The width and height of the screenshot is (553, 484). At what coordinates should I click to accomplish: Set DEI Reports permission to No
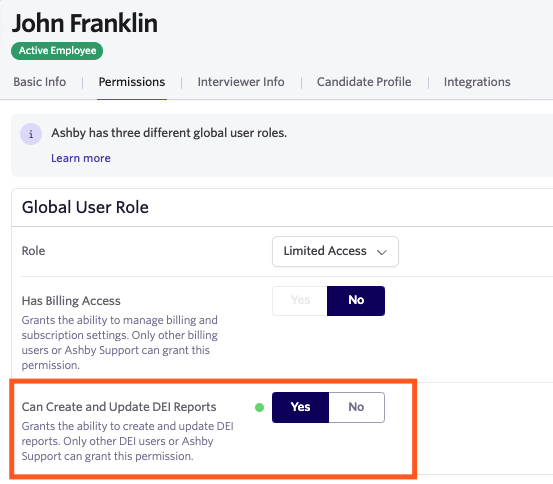[x=357, y=407]
